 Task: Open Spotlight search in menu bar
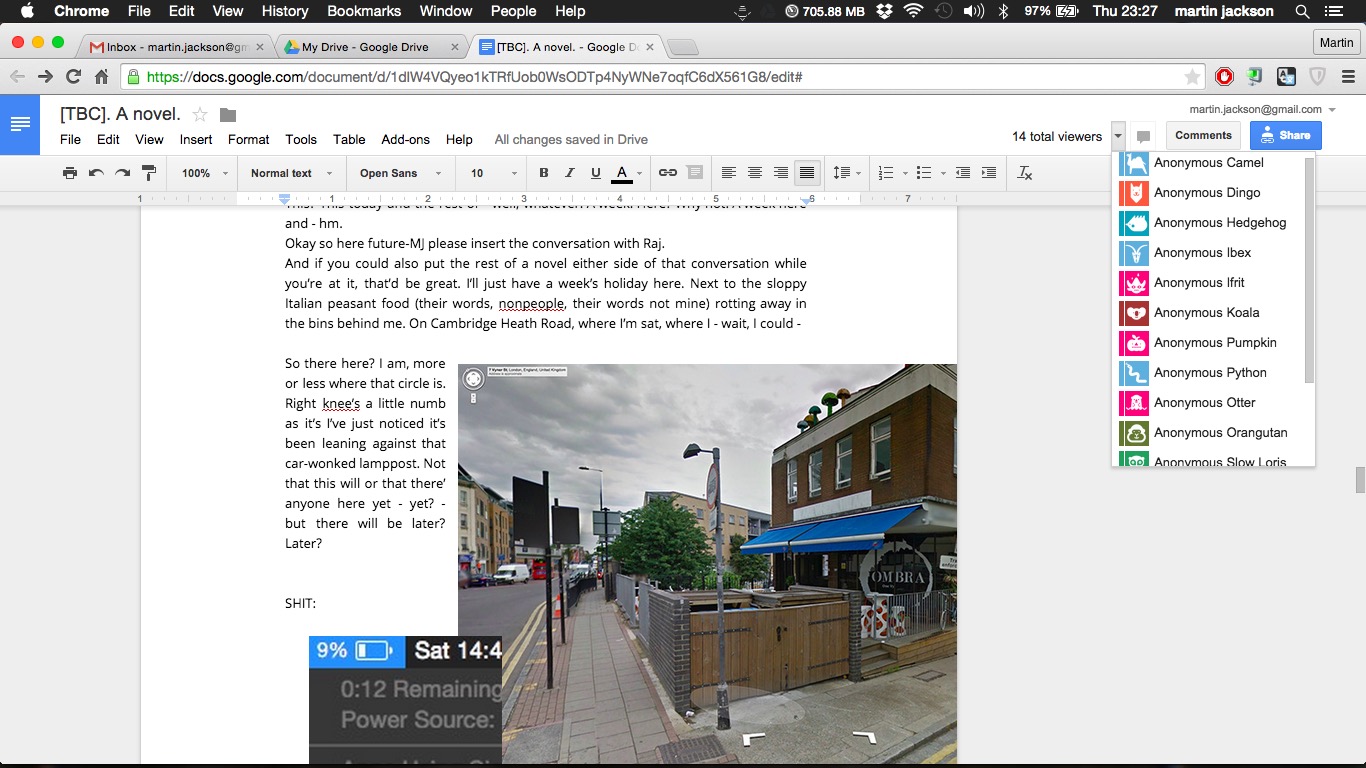click(1302, 11)
